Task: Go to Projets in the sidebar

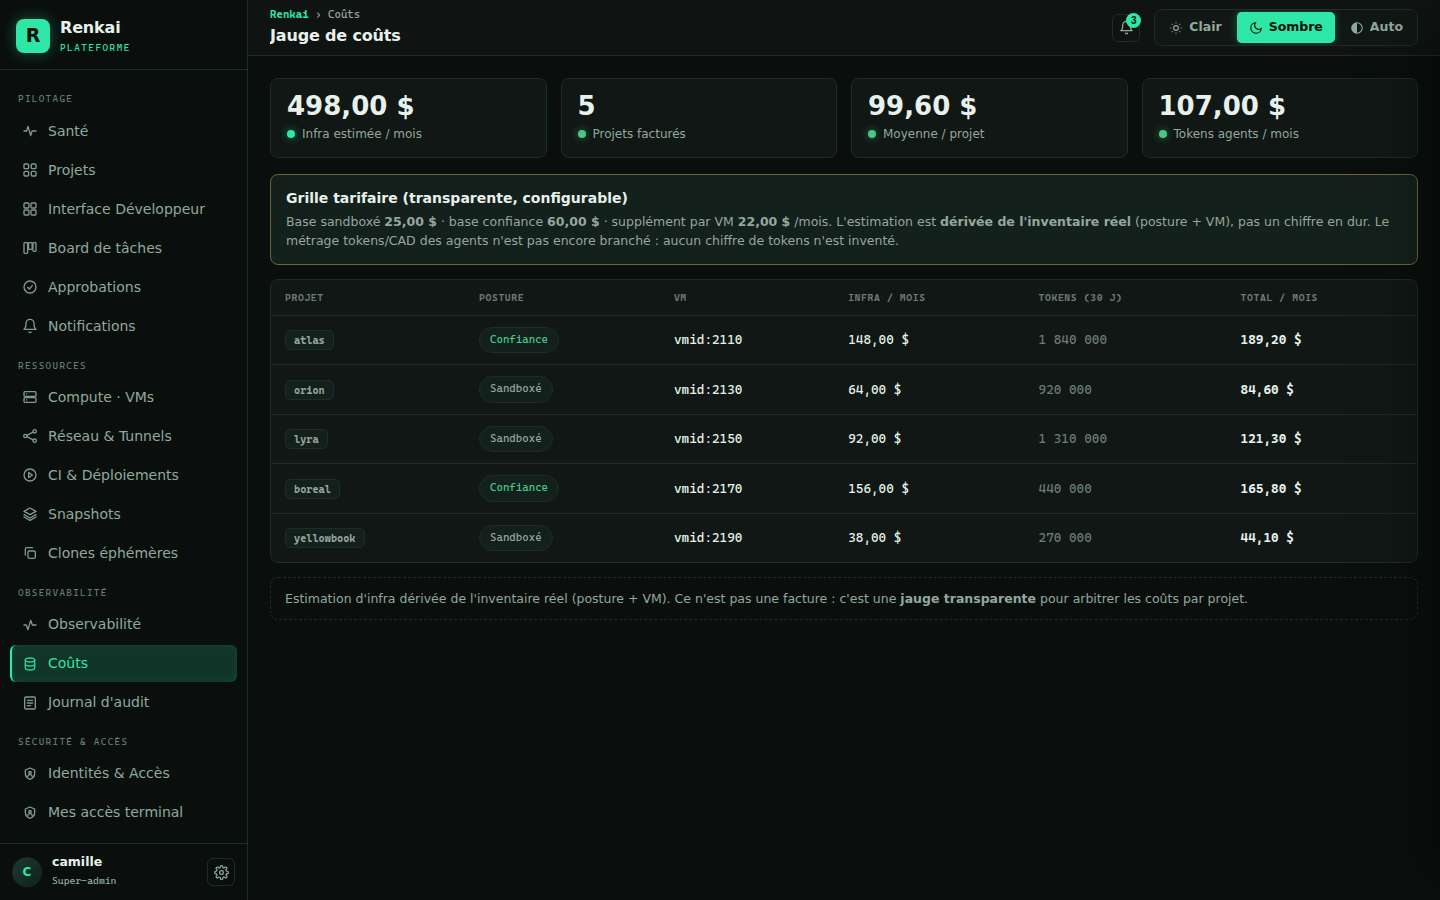Action: click(x=123, y=170)
